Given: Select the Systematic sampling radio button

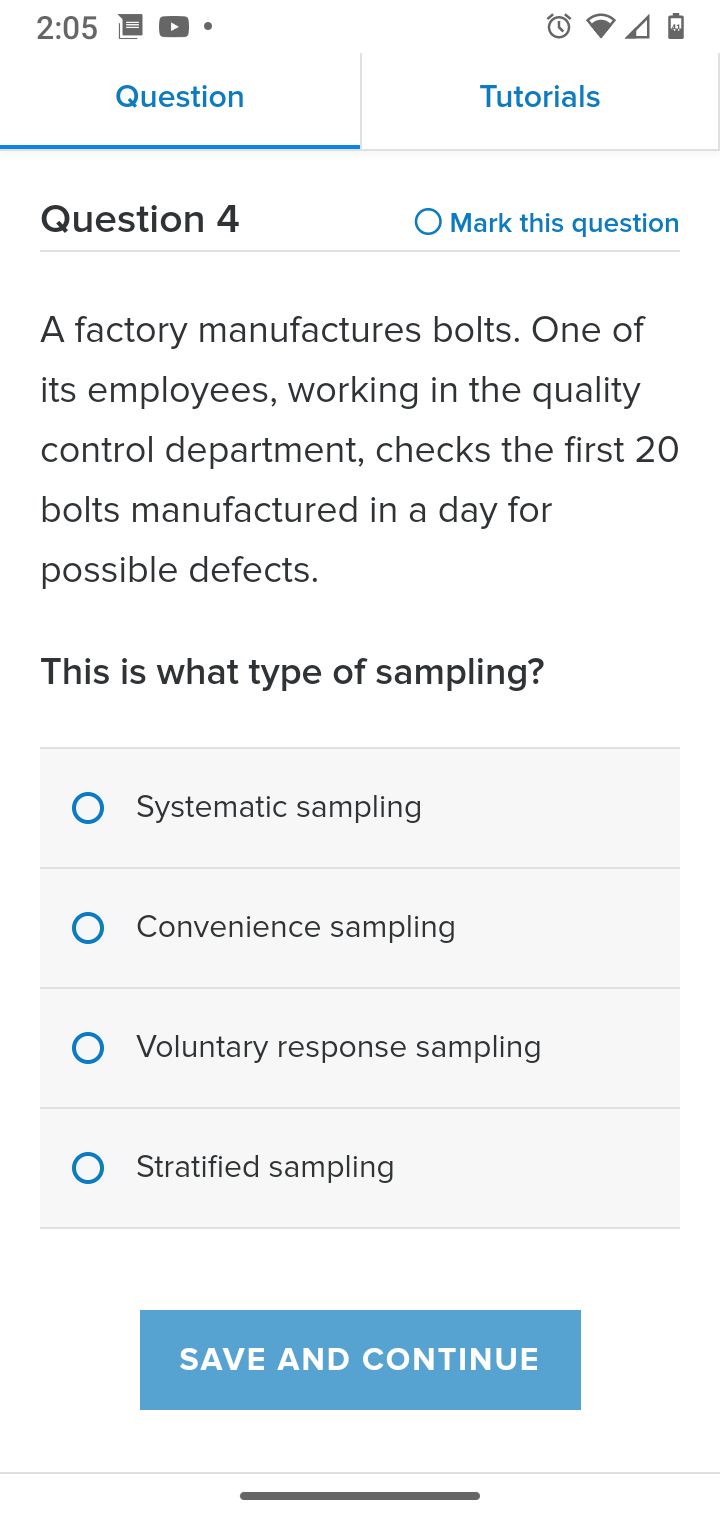Looking at the screenshot, I should click(x=88, y=808).
